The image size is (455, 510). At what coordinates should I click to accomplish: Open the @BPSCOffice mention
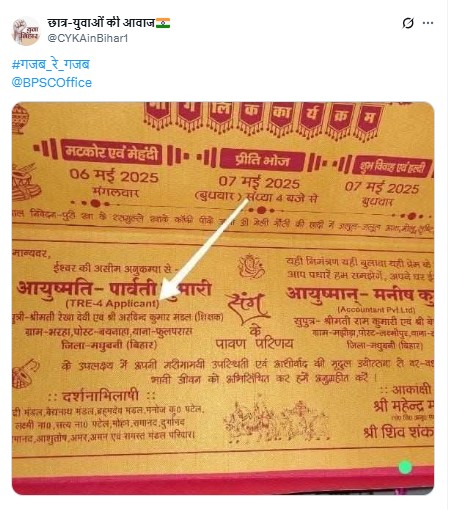click(52, 82)
